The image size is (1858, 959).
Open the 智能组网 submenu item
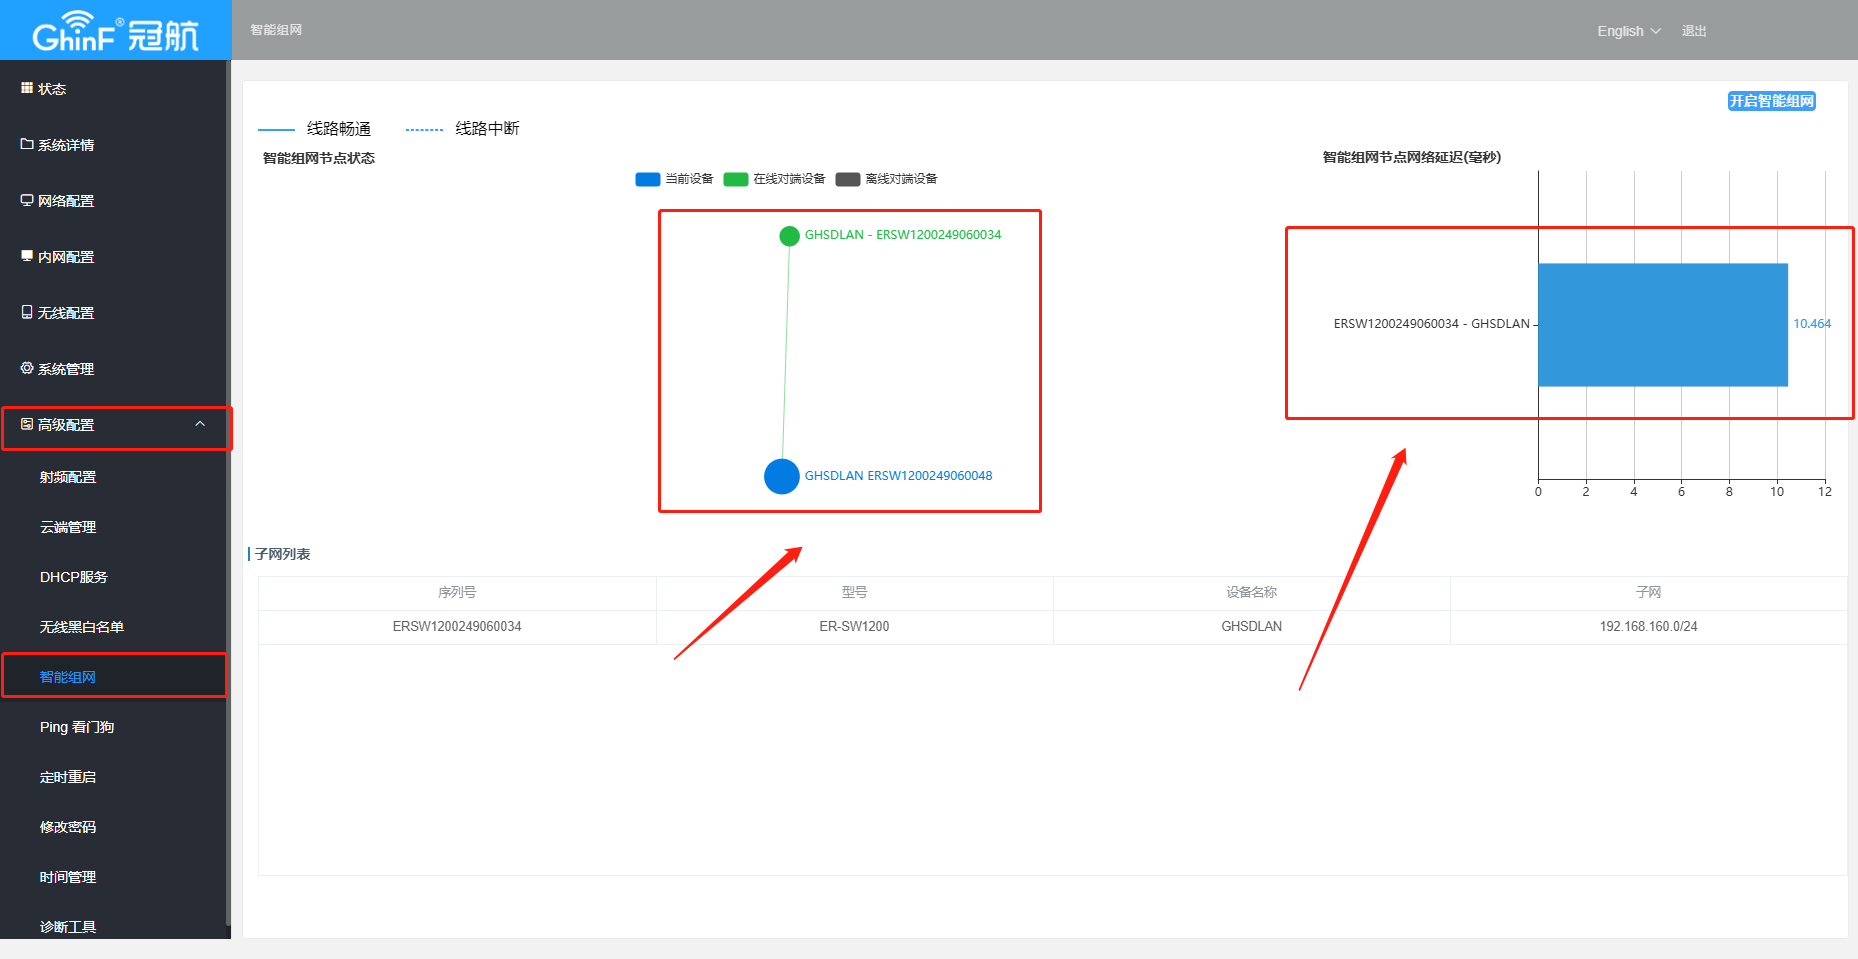click(68, 677)
